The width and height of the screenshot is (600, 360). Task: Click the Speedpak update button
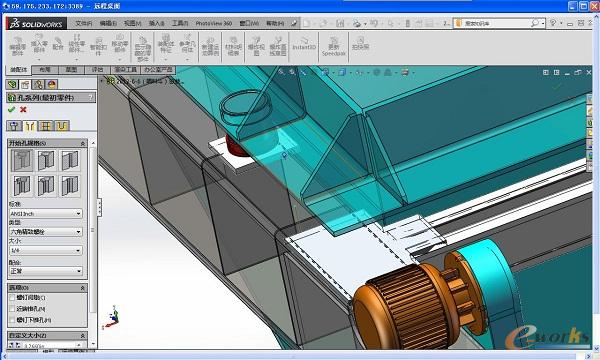[x=334, y=46]
